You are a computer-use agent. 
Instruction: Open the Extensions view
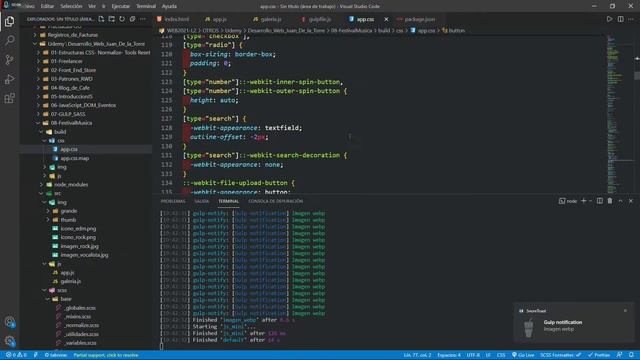coord(9,98)
